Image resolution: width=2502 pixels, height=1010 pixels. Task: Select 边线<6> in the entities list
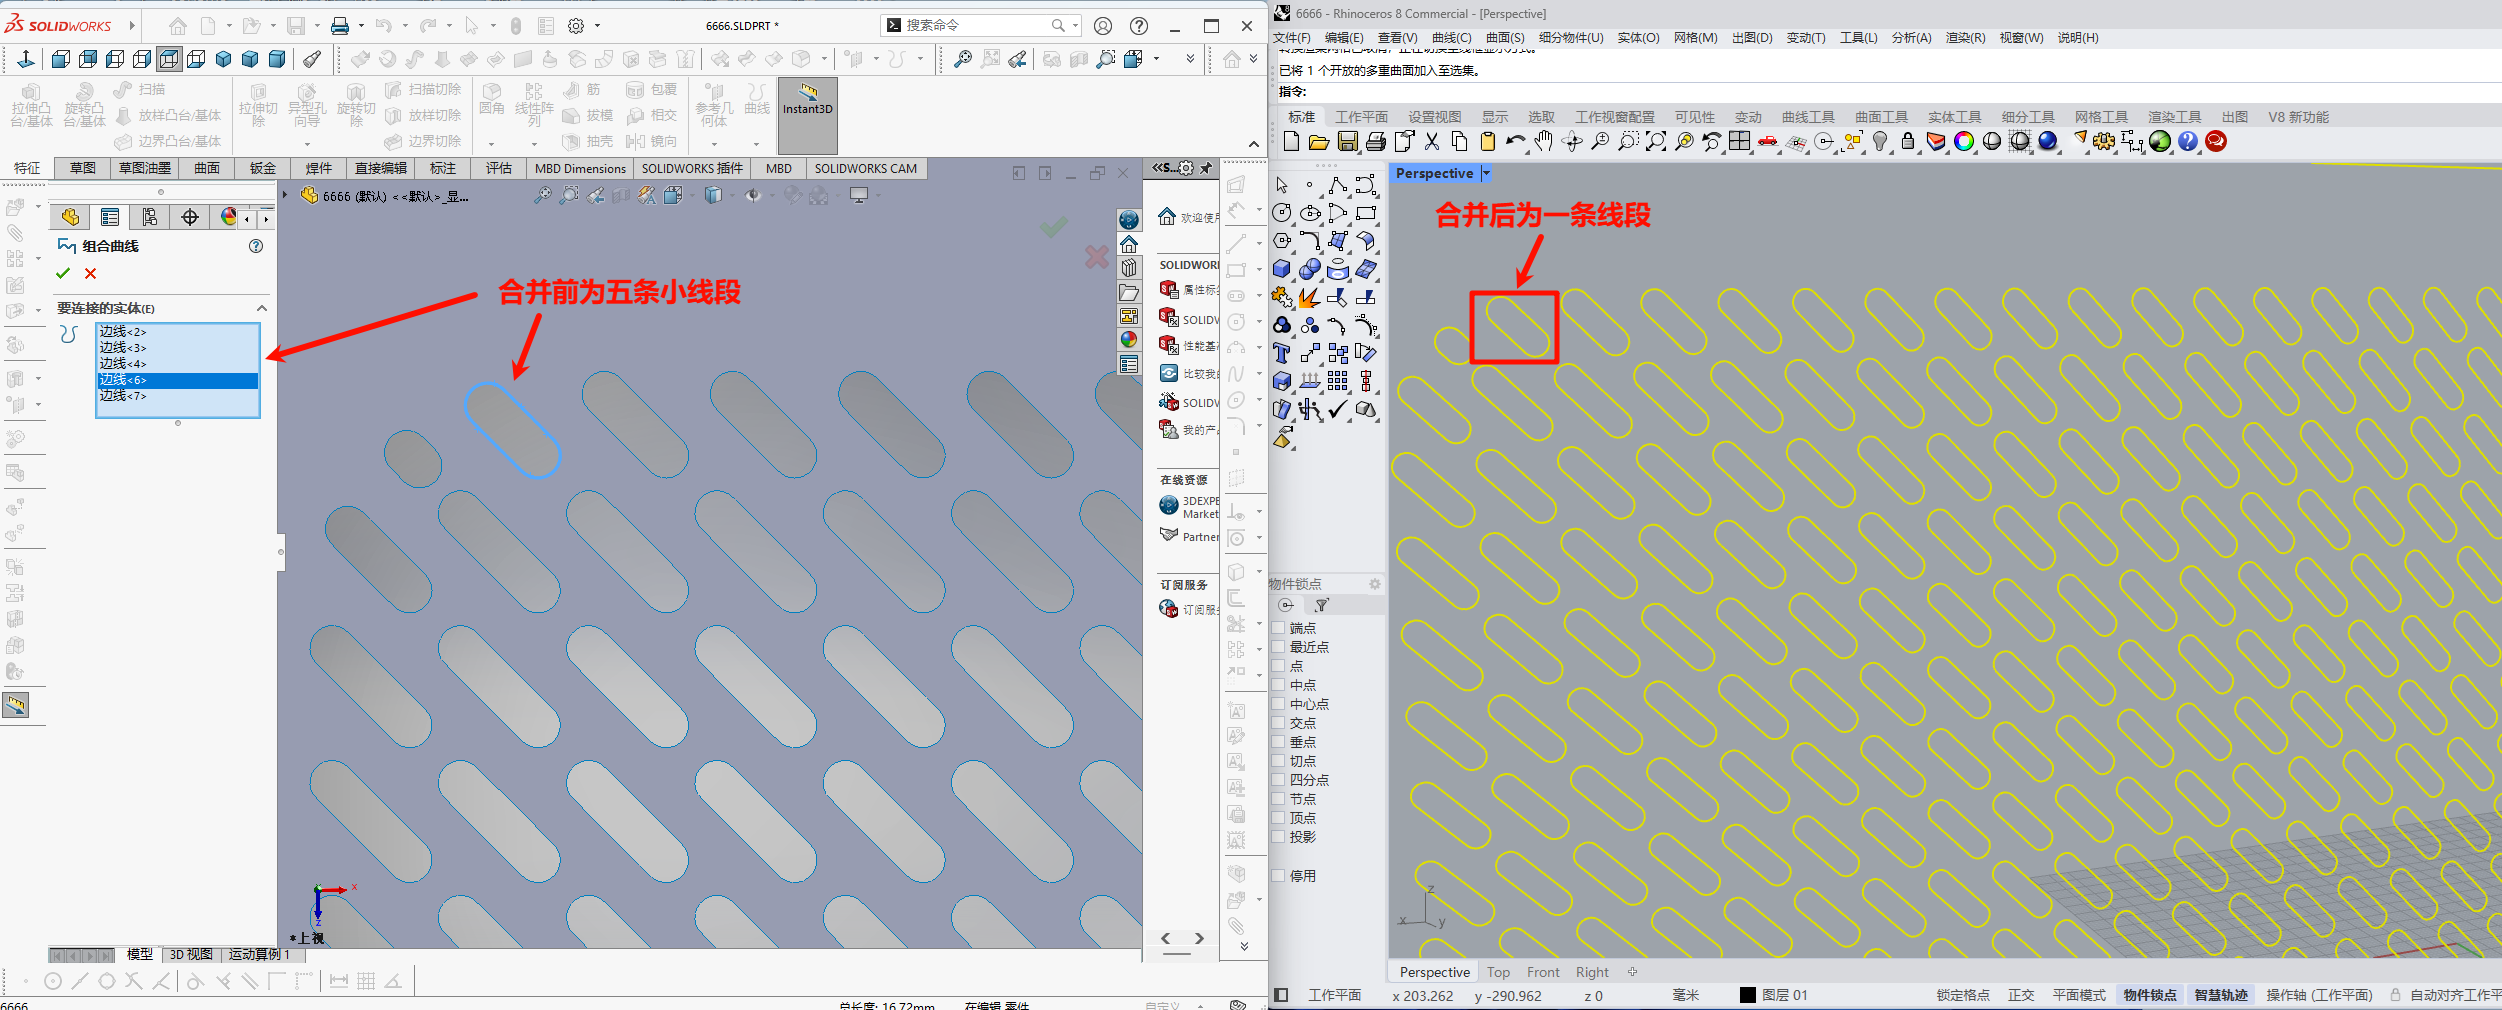(x=178, y=380)
